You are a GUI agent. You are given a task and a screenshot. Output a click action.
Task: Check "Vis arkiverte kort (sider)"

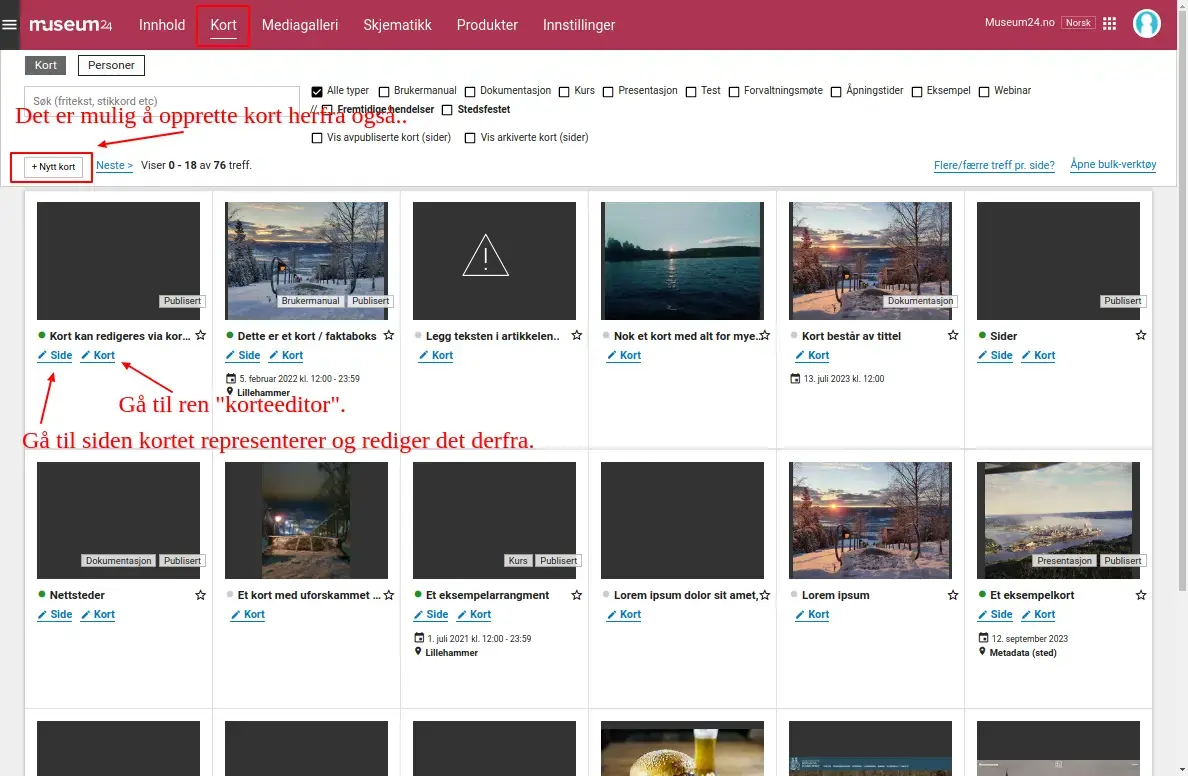click(470, 138)
